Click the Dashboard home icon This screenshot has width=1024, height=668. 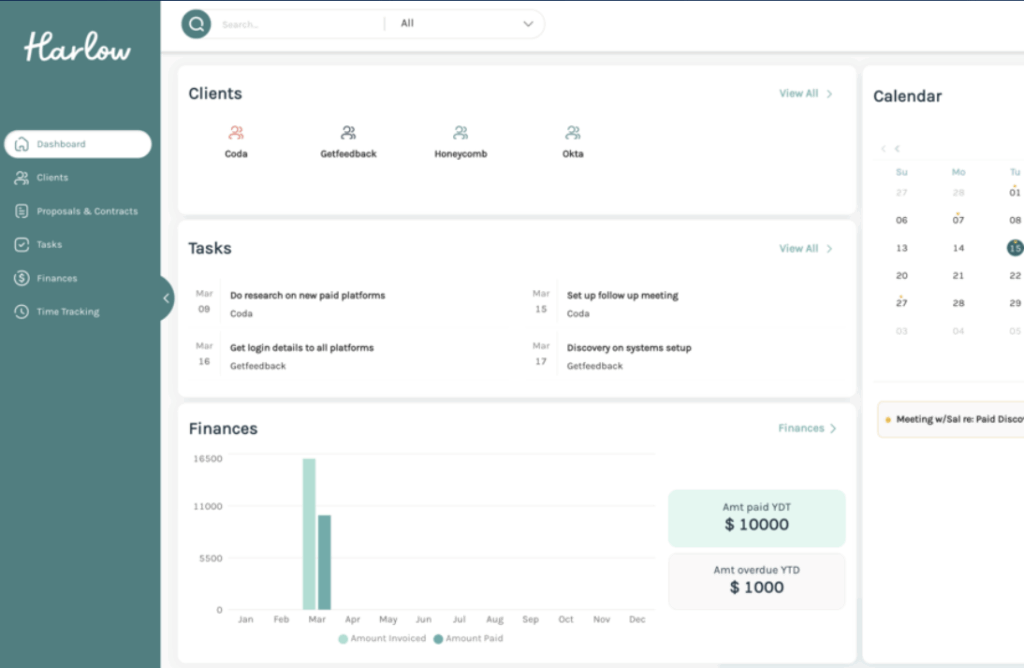click(x=22, y=144)
